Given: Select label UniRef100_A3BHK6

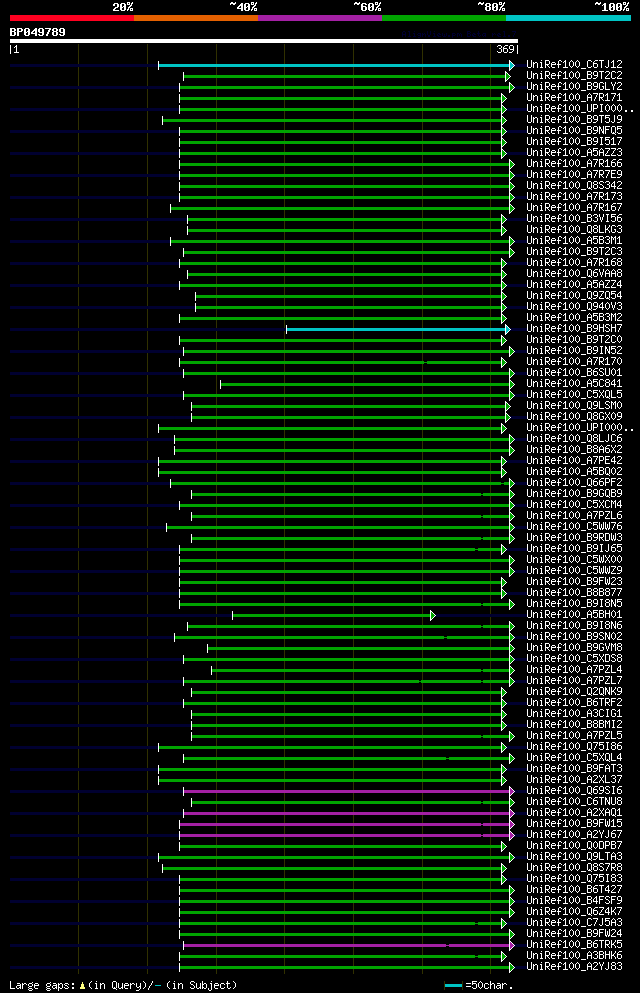Looking at the screenshot, I should click(x=574, y=956).
